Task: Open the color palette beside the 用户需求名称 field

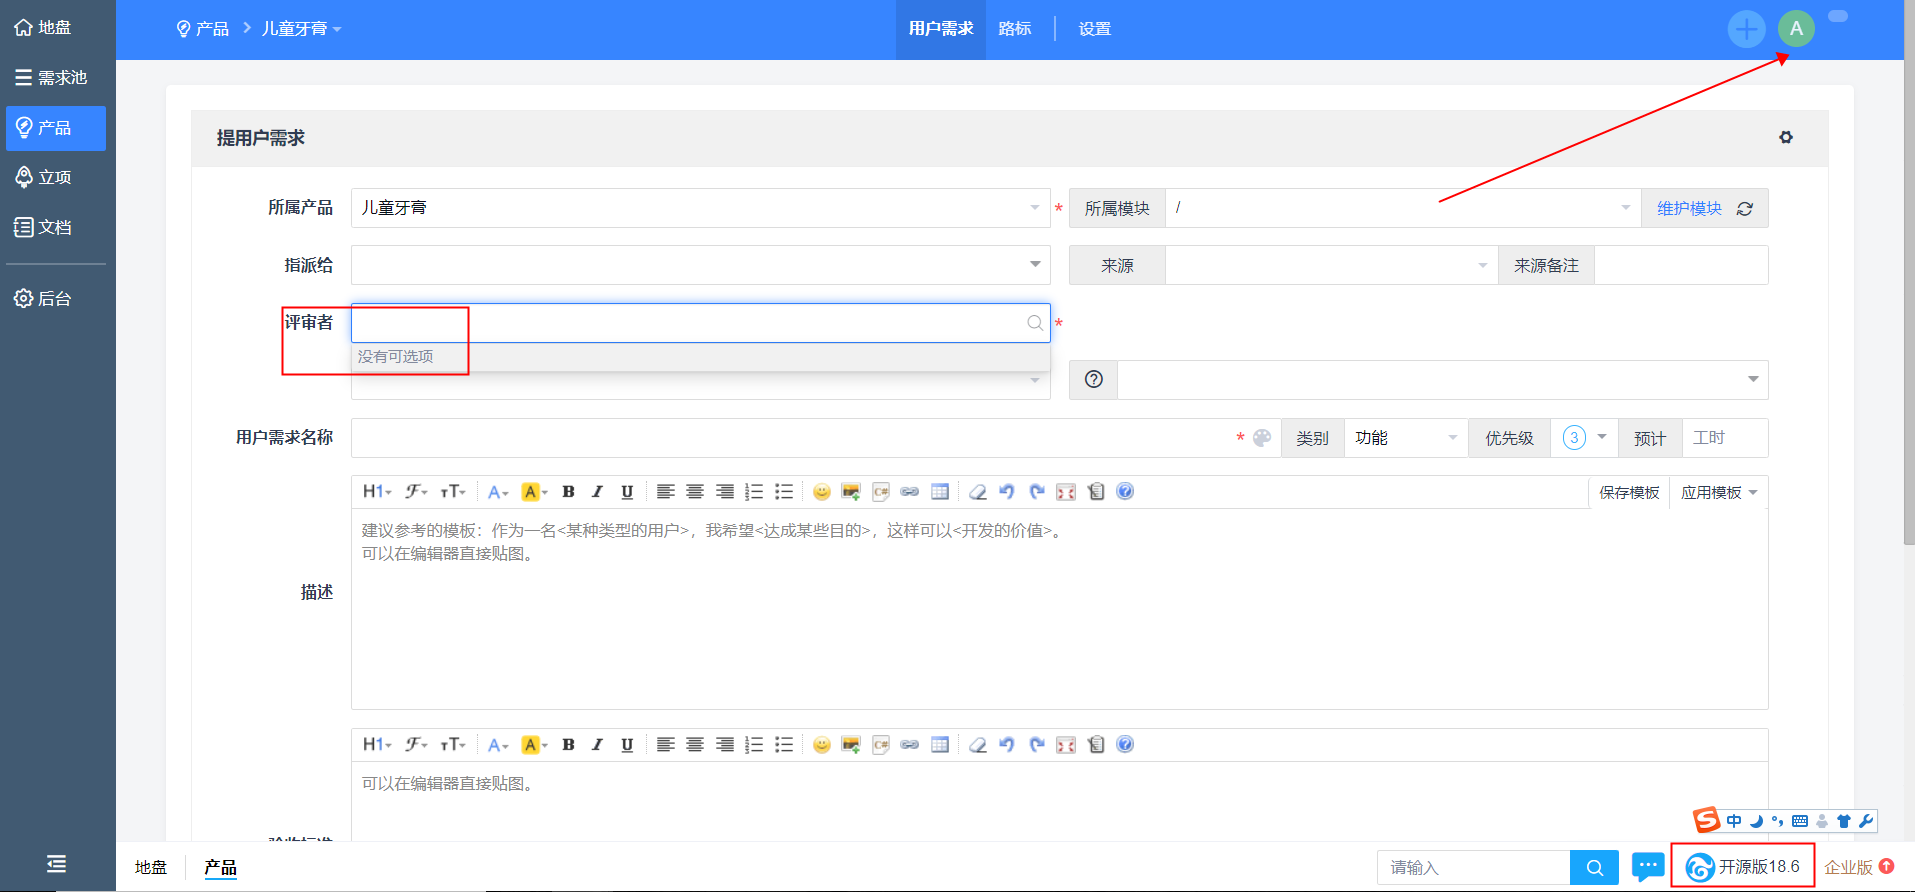Action: 1262,438
